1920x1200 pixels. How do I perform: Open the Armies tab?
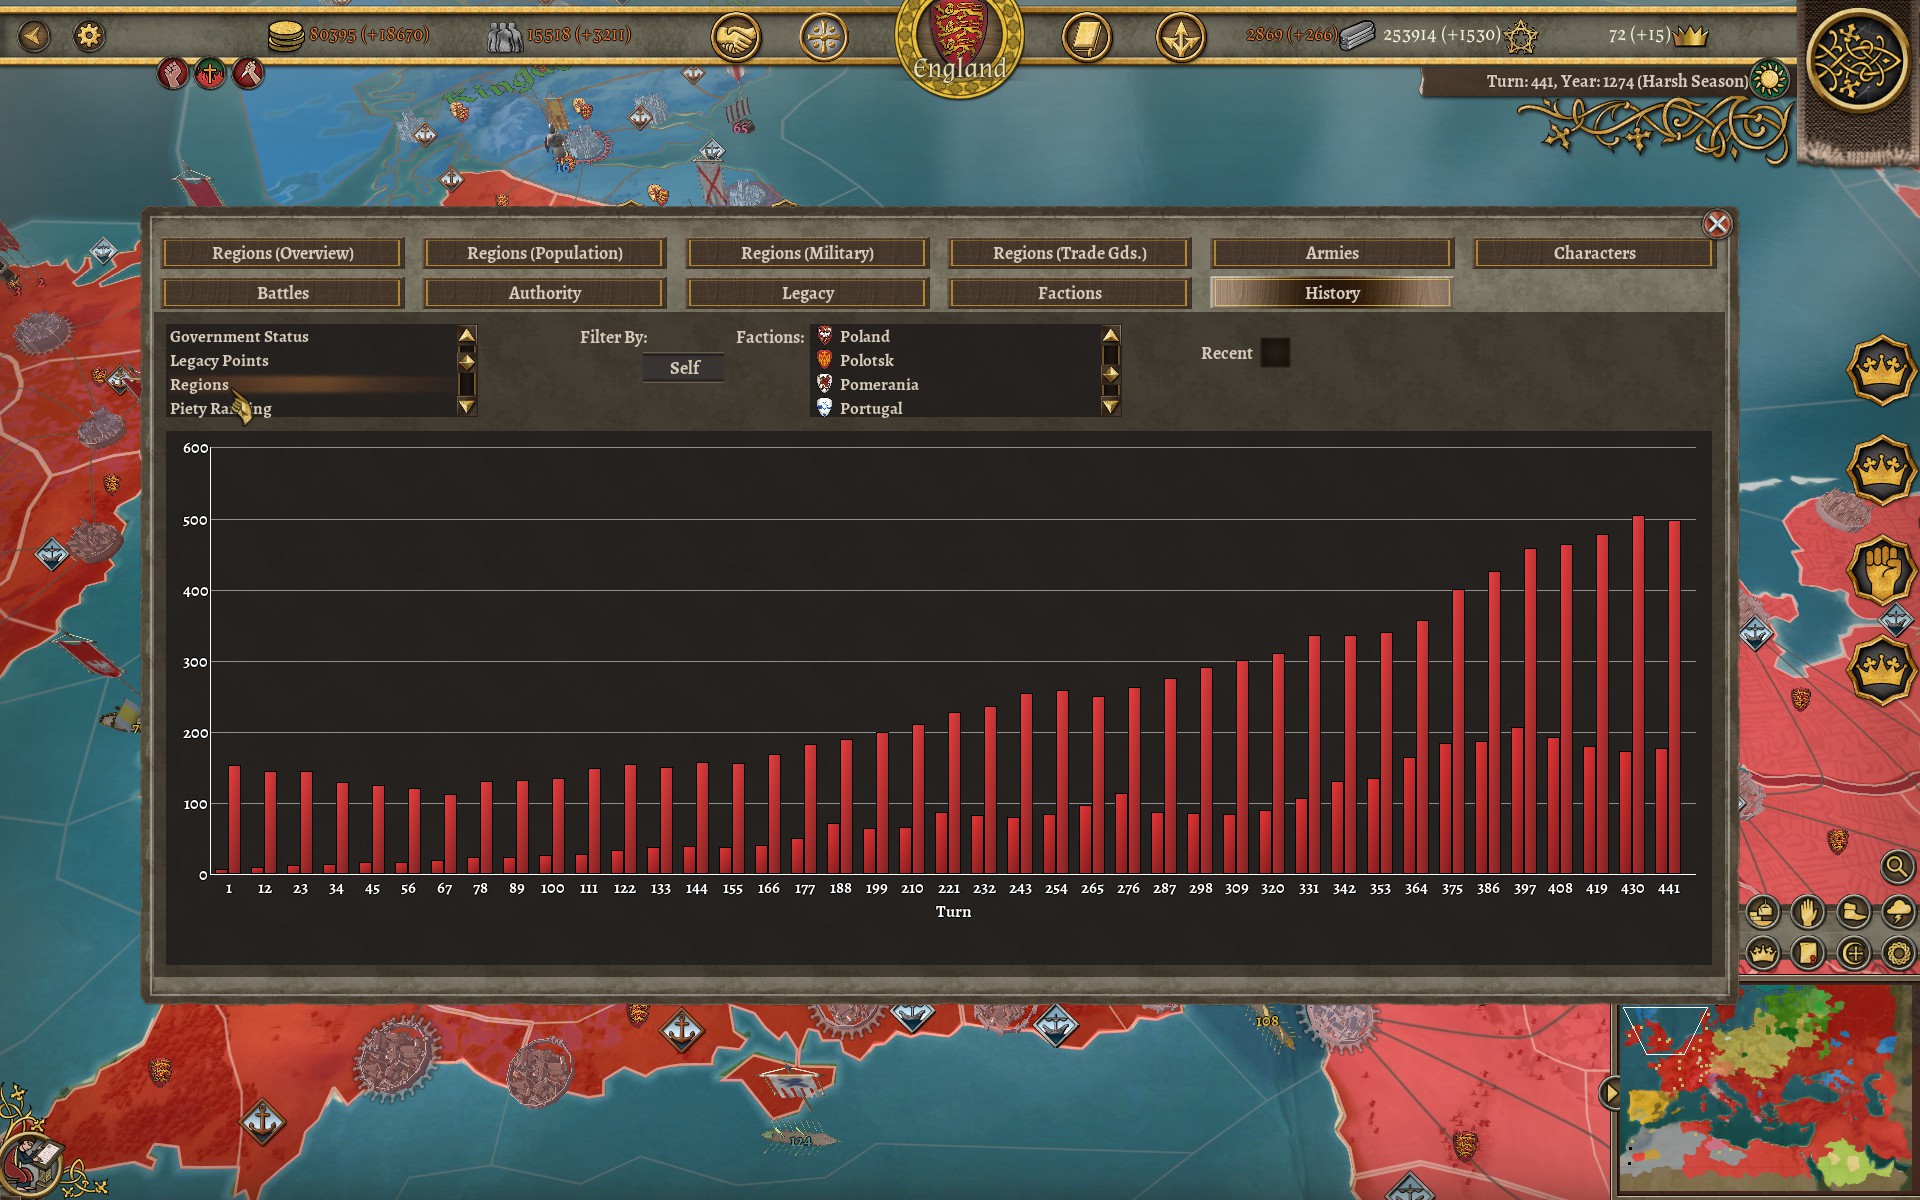tap(1332, 253)
